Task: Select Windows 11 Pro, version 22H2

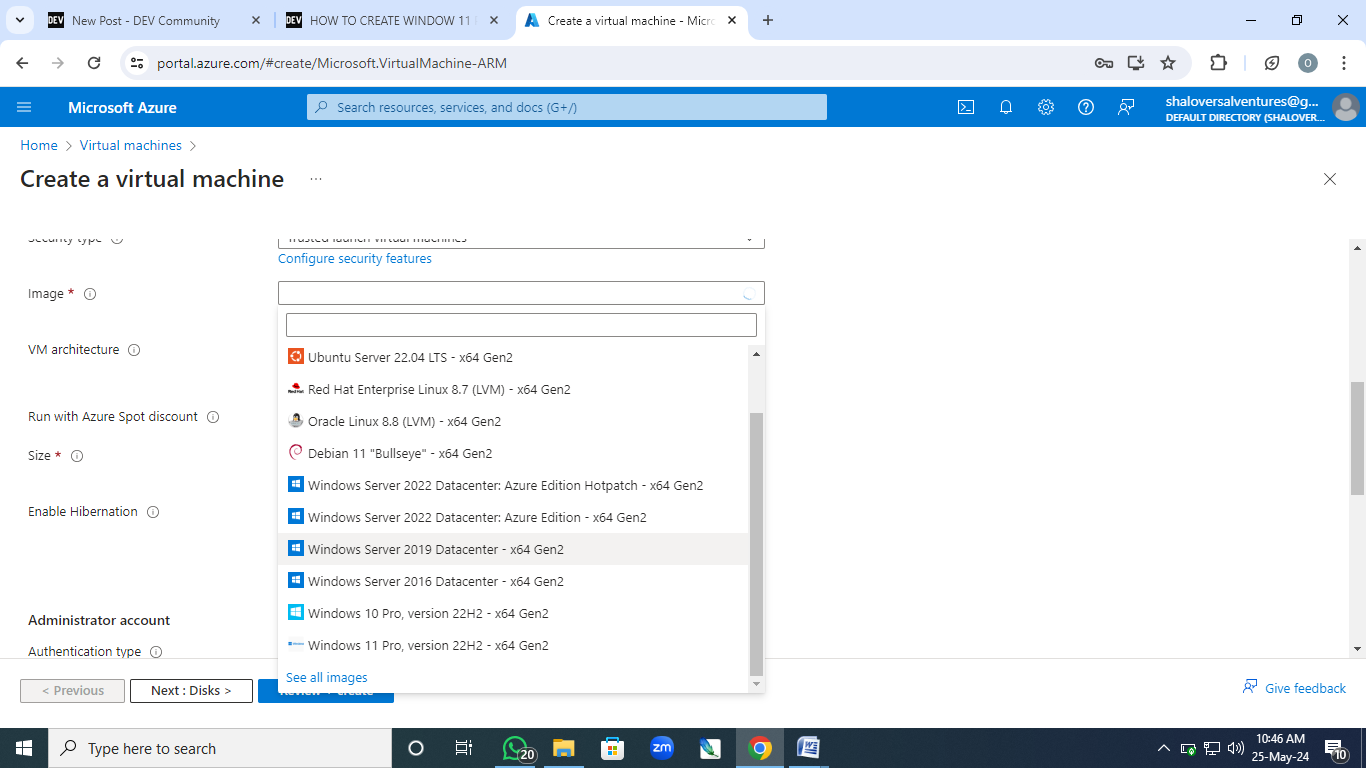Action: pos(513,645)
